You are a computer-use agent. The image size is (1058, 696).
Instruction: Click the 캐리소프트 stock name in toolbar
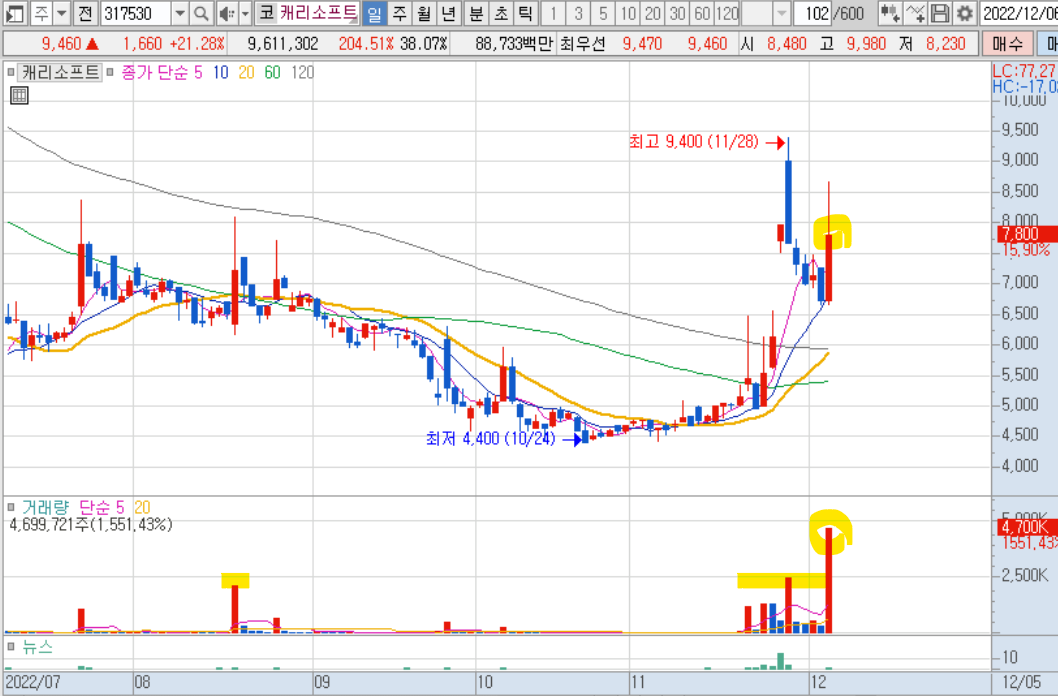[x=318, y=13]
